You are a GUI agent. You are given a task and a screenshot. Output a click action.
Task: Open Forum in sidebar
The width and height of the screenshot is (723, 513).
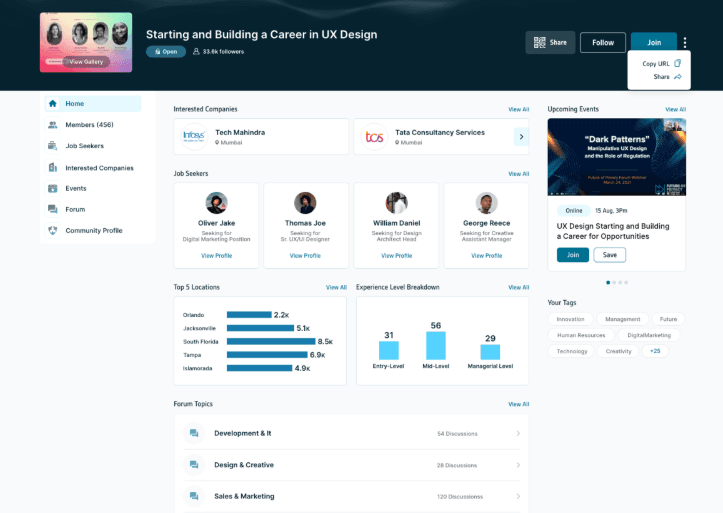click(93, 209)
